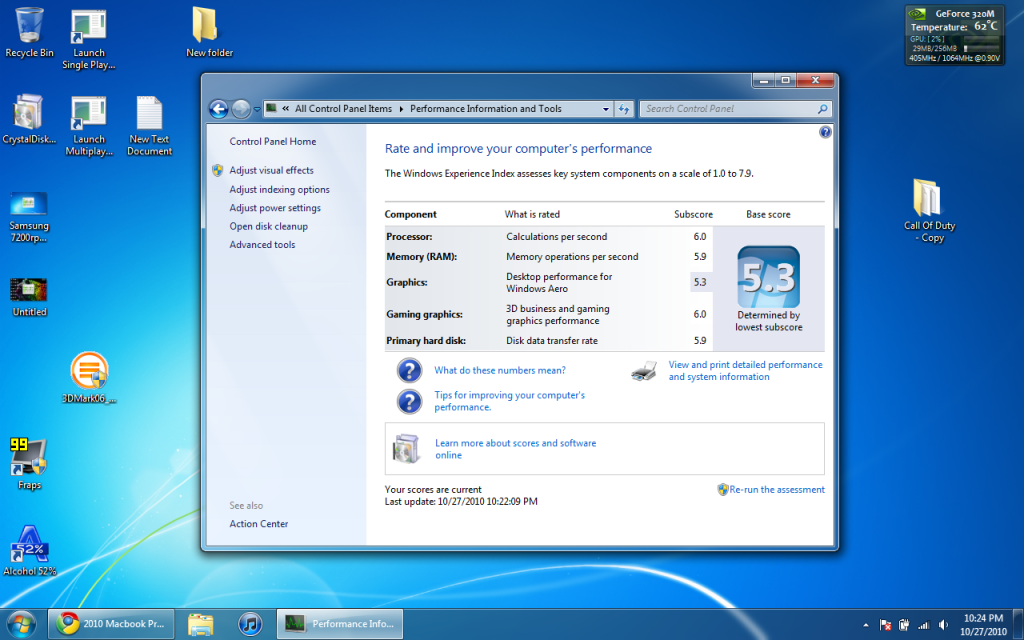Open Help via the blue question icon
The height and width of the screenshot is (640, 1024).
click(x=825, y=133)
